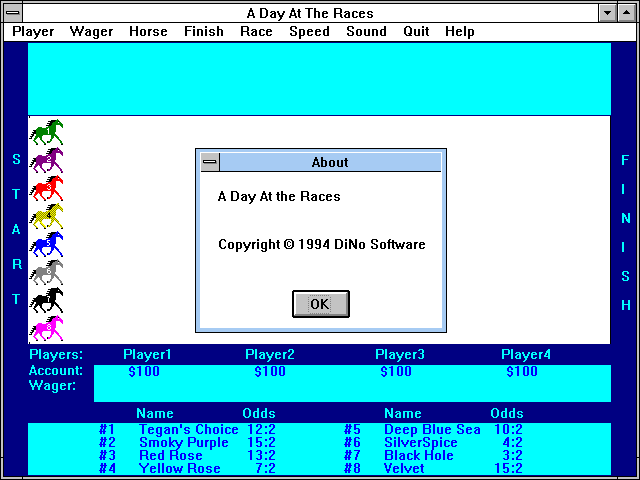Screen dimensions: 640x480
Task: Open the About dialog's system menu box
Action: [x=209, y=162]
